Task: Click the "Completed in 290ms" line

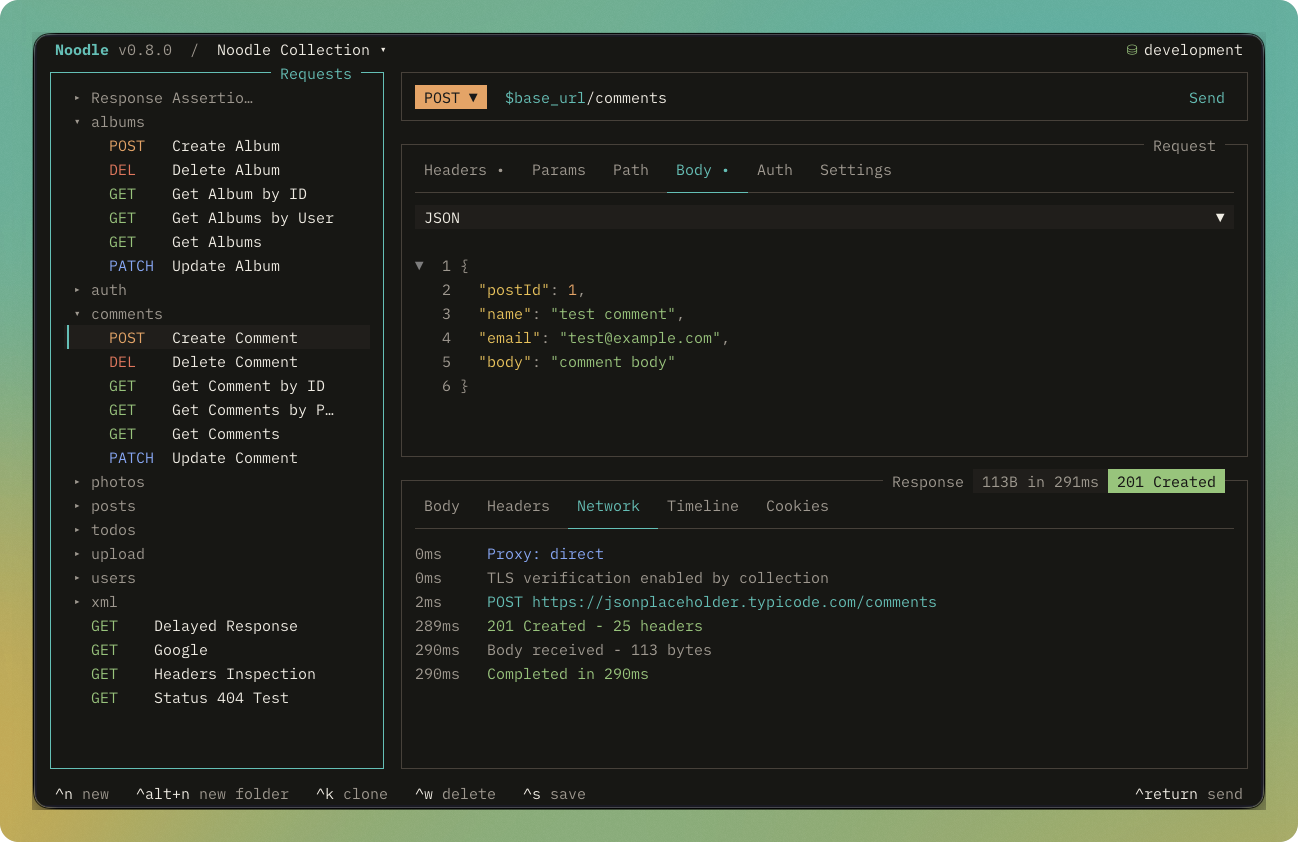Action: (x=568, y=674)
